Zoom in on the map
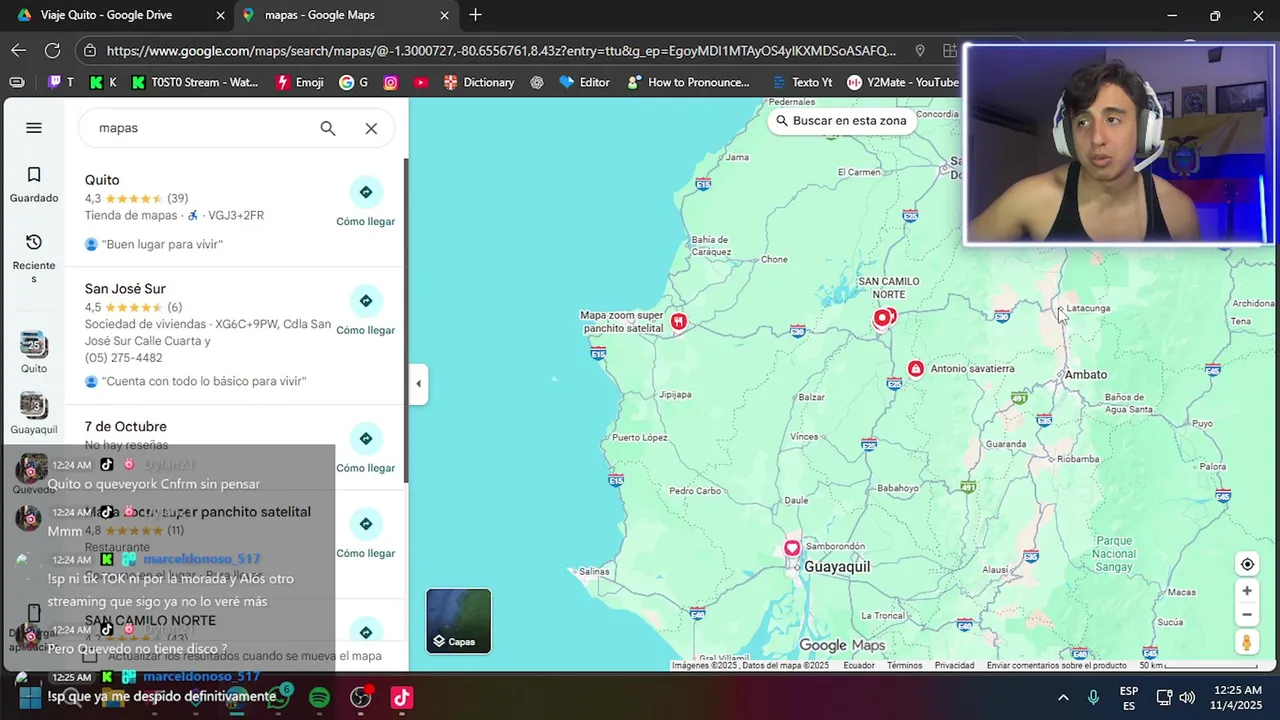This screenshot has height=720, width=1280. 1247,591
